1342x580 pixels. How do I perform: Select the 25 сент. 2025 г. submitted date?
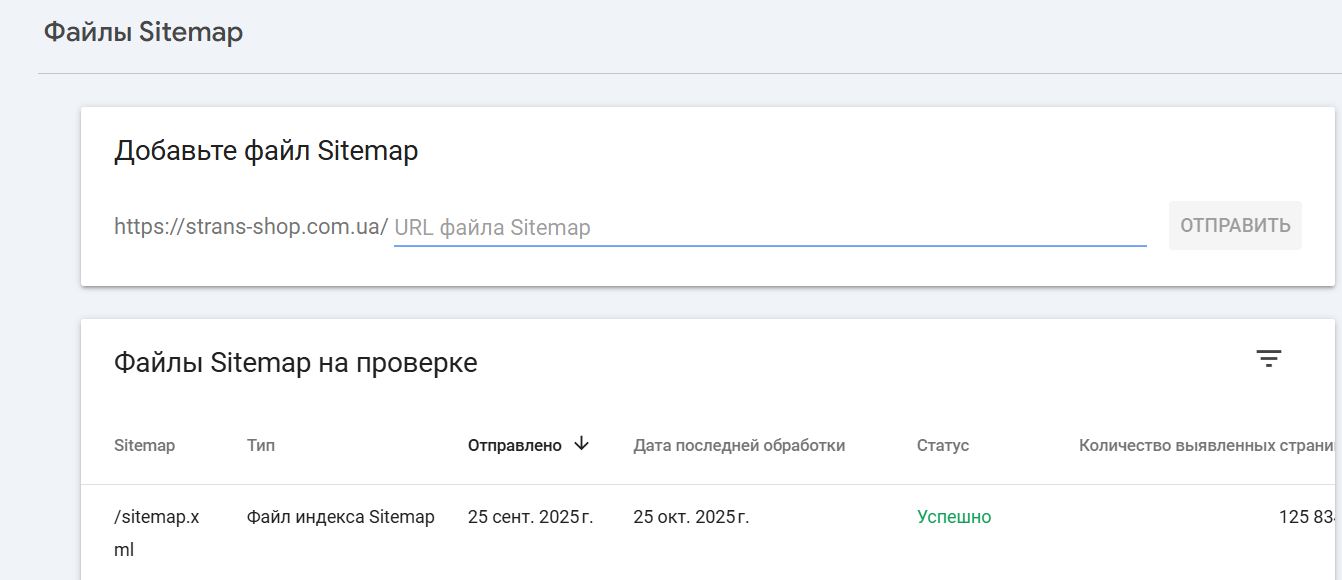pyautogui.click(x=530, y=517)
